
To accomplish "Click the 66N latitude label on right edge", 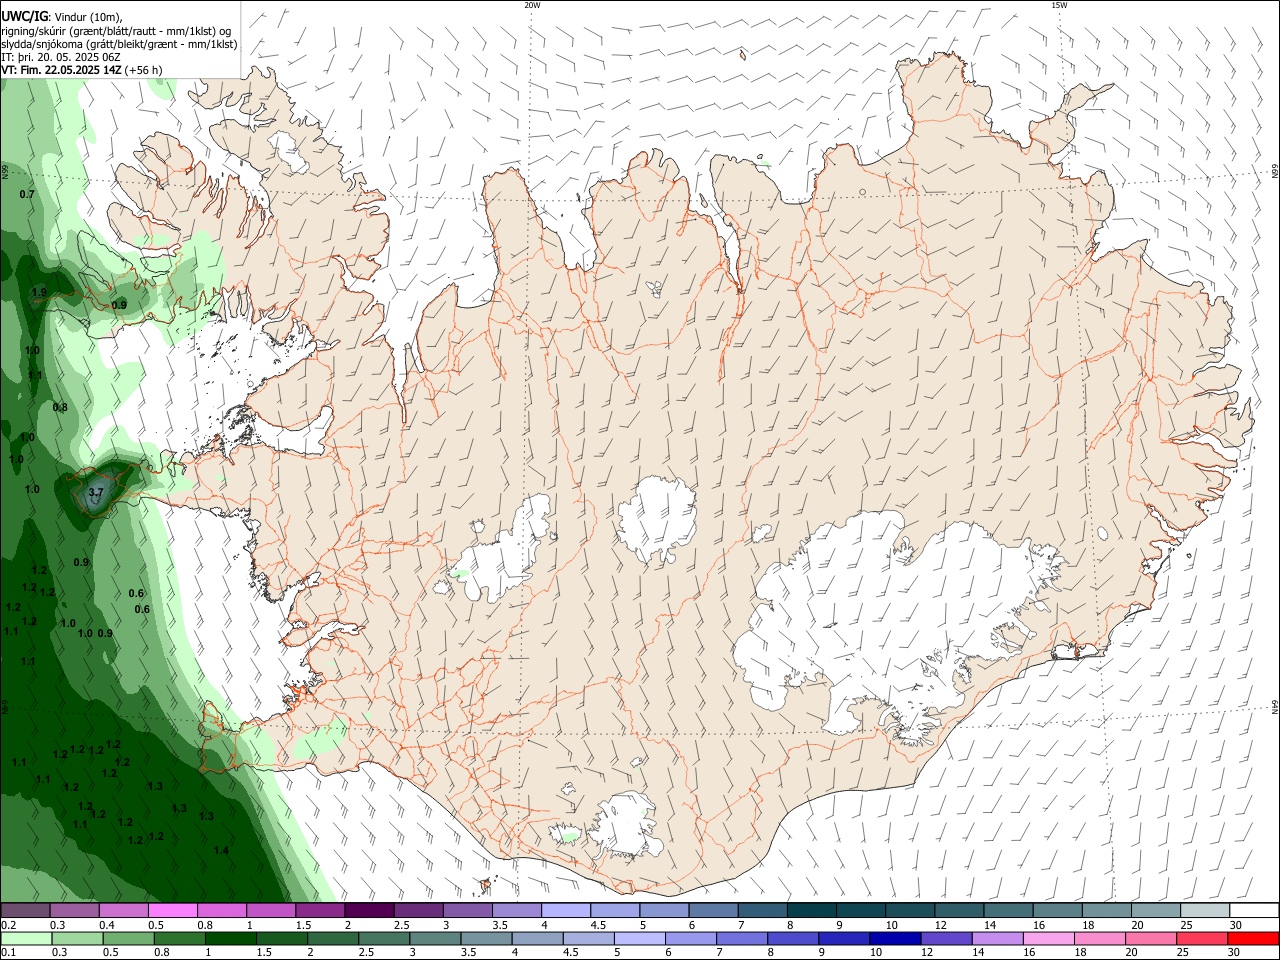I will (1276, 172).
